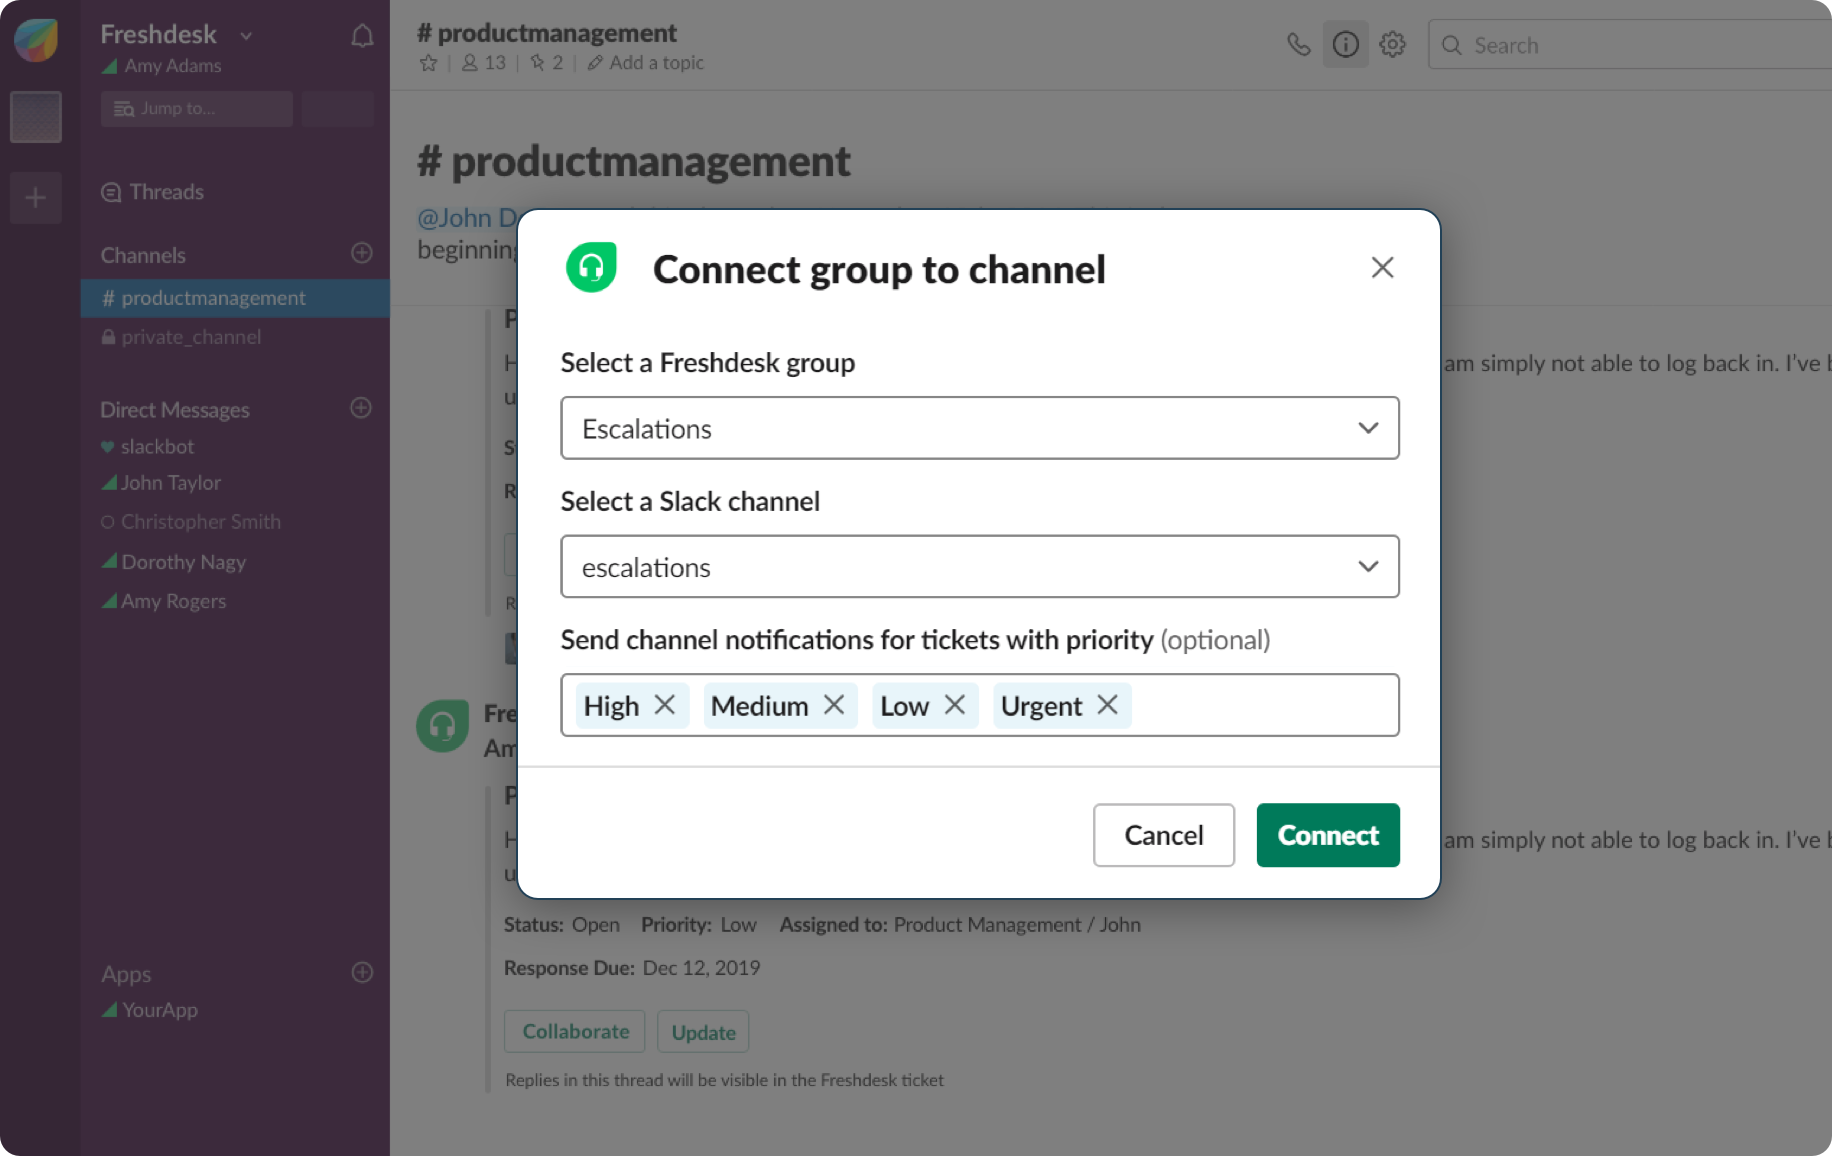
Task: Start a call using the phone icon
Action: (x=1299, y=44)
